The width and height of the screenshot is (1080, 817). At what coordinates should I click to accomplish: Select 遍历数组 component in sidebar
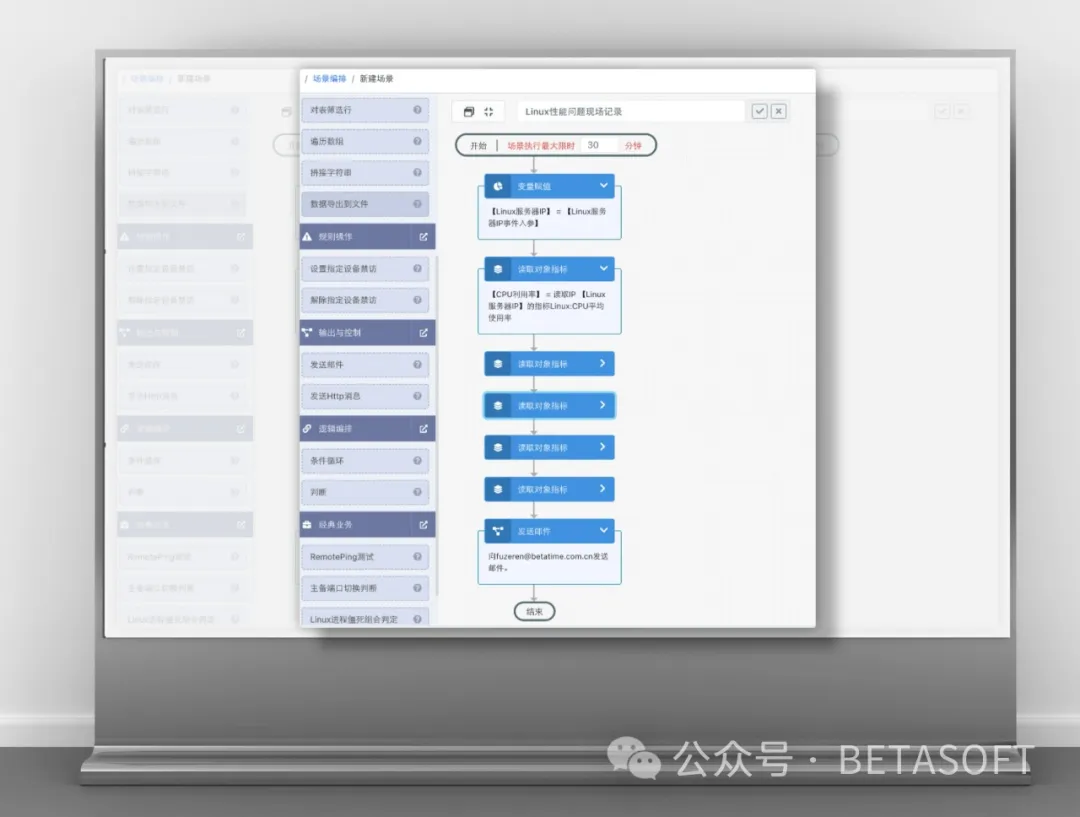(x=365, y=141)
